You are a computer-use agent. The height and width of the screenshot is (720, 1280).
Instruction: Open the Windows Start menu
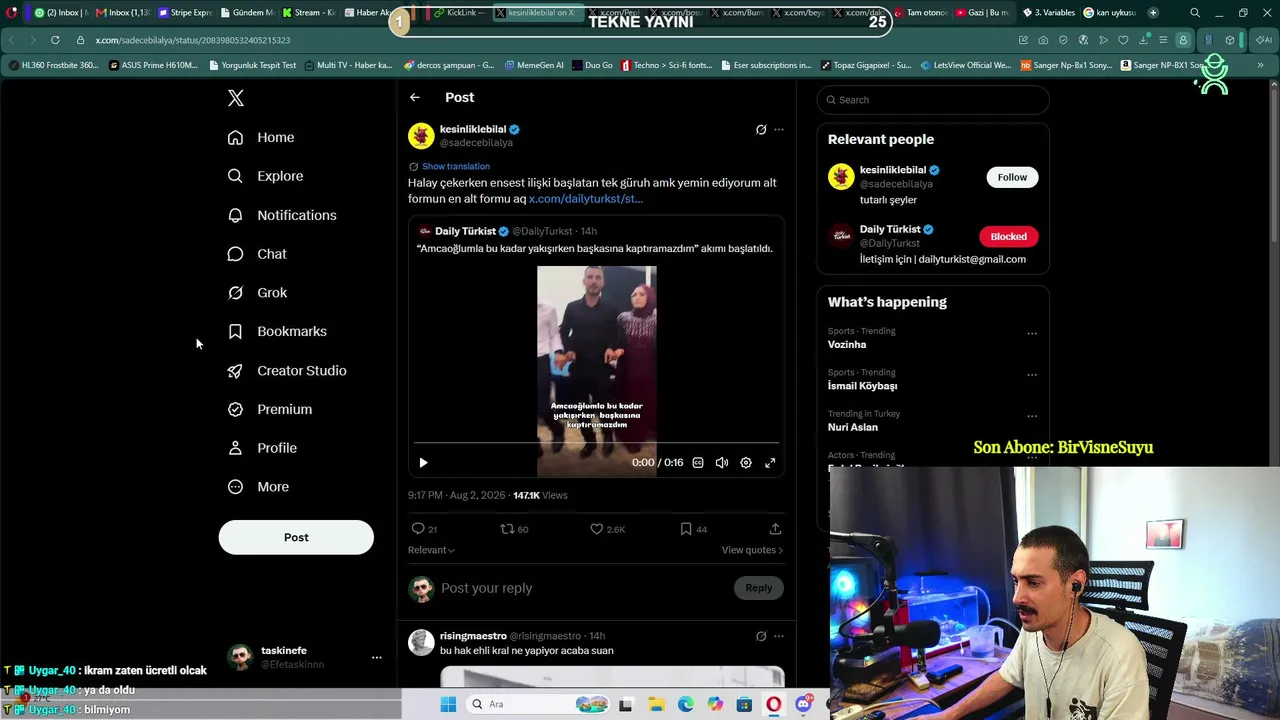tap(448, 704)
